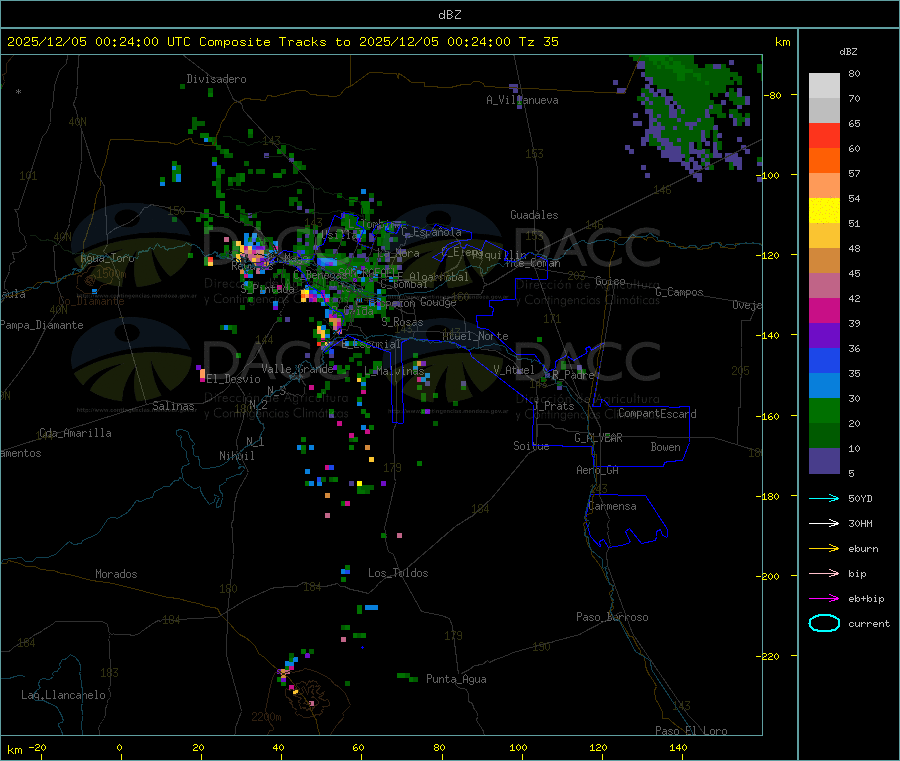The height and width of the screenshot is (761, 900).
Task: Pick the yellow 51–54 dBZ color swatch
Action: pos(824,211)
